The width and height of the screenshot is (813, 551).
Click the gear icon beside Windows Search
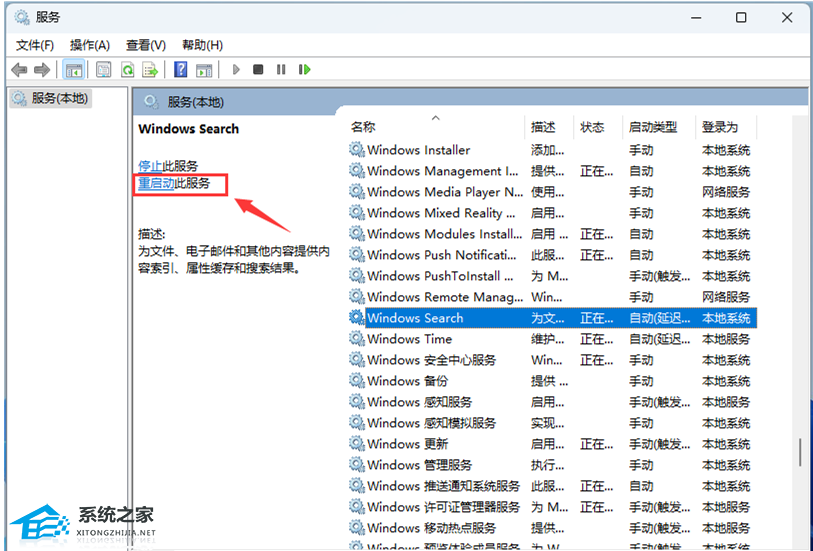357,317
